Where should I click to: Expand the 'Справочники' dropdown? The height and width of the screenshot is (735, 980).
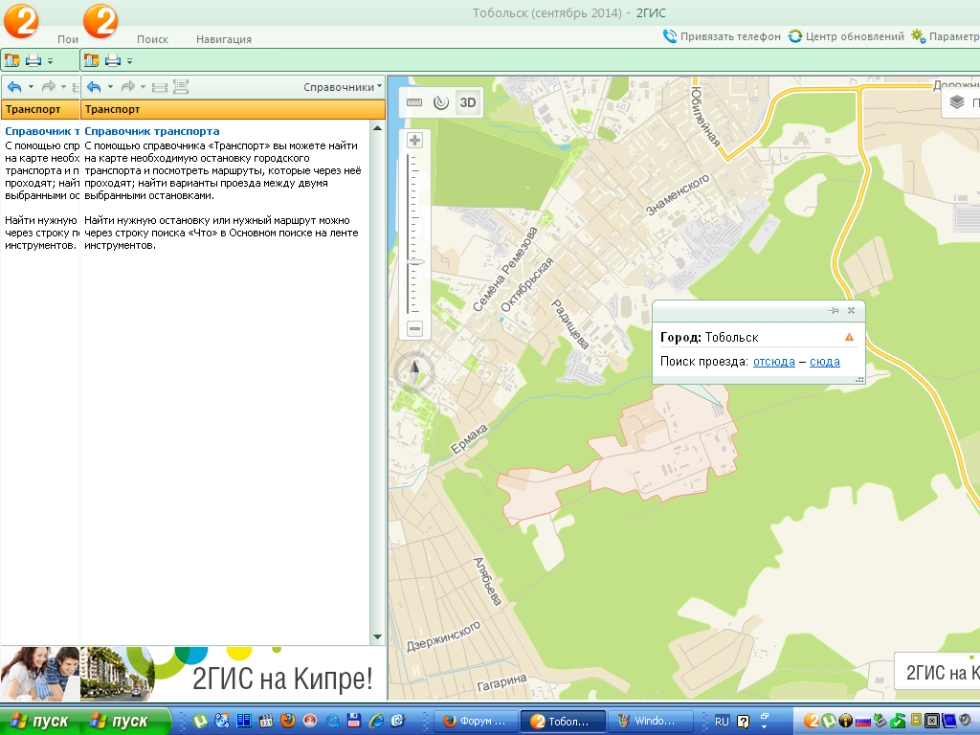[x=342, y=87]
